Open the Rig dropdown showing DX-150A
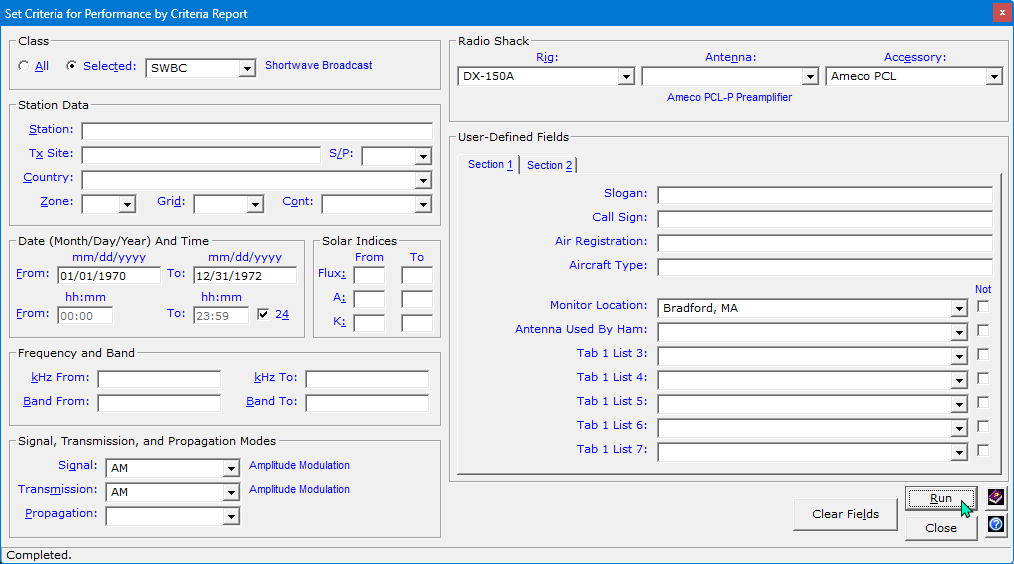The width and height of the screenshot is (1014, 564). click(626, 77)
